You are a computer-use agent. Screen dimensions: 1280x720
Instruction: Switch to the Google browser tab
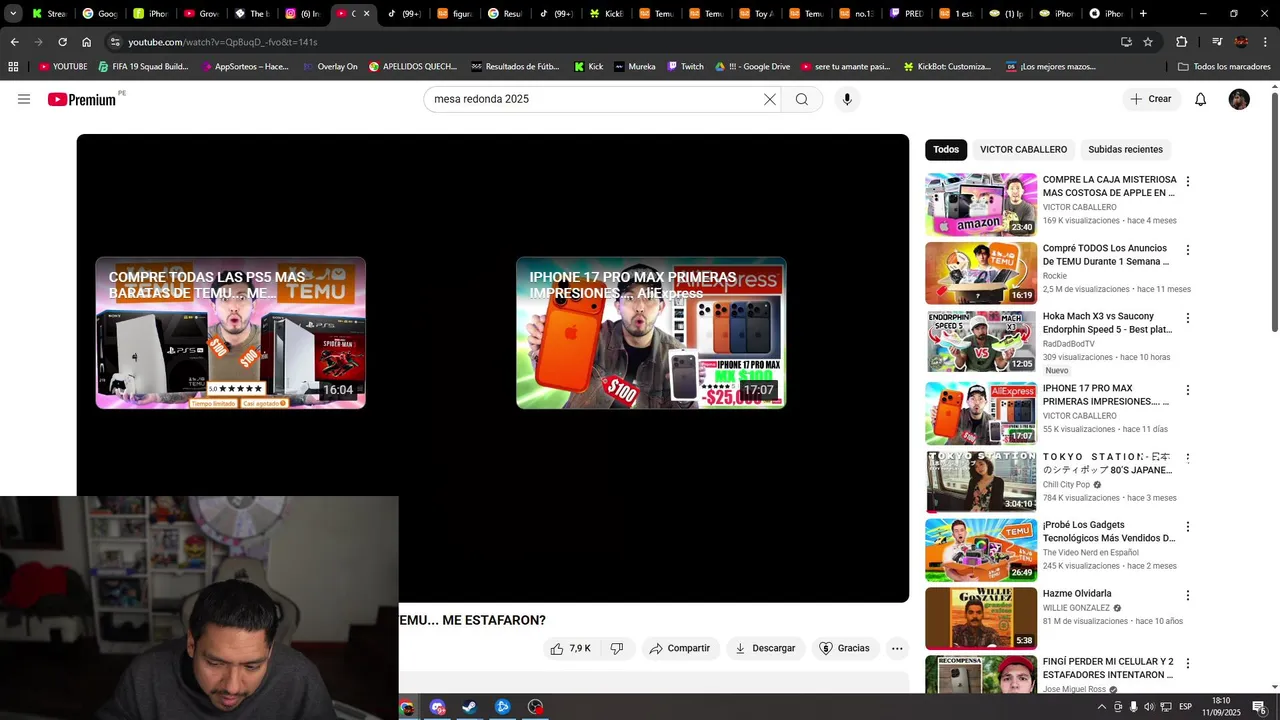[x=100, y=14]
